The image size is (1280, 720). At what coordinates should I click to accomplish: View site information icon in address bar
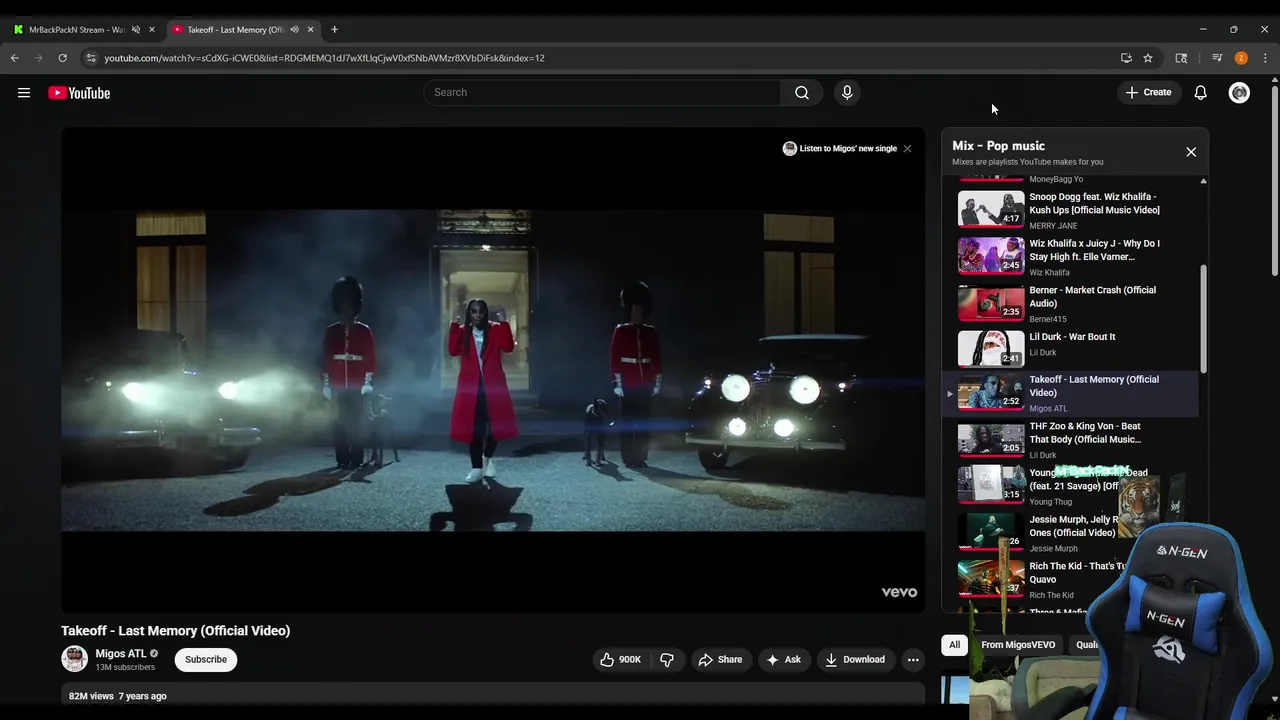[x=91, y=58]
